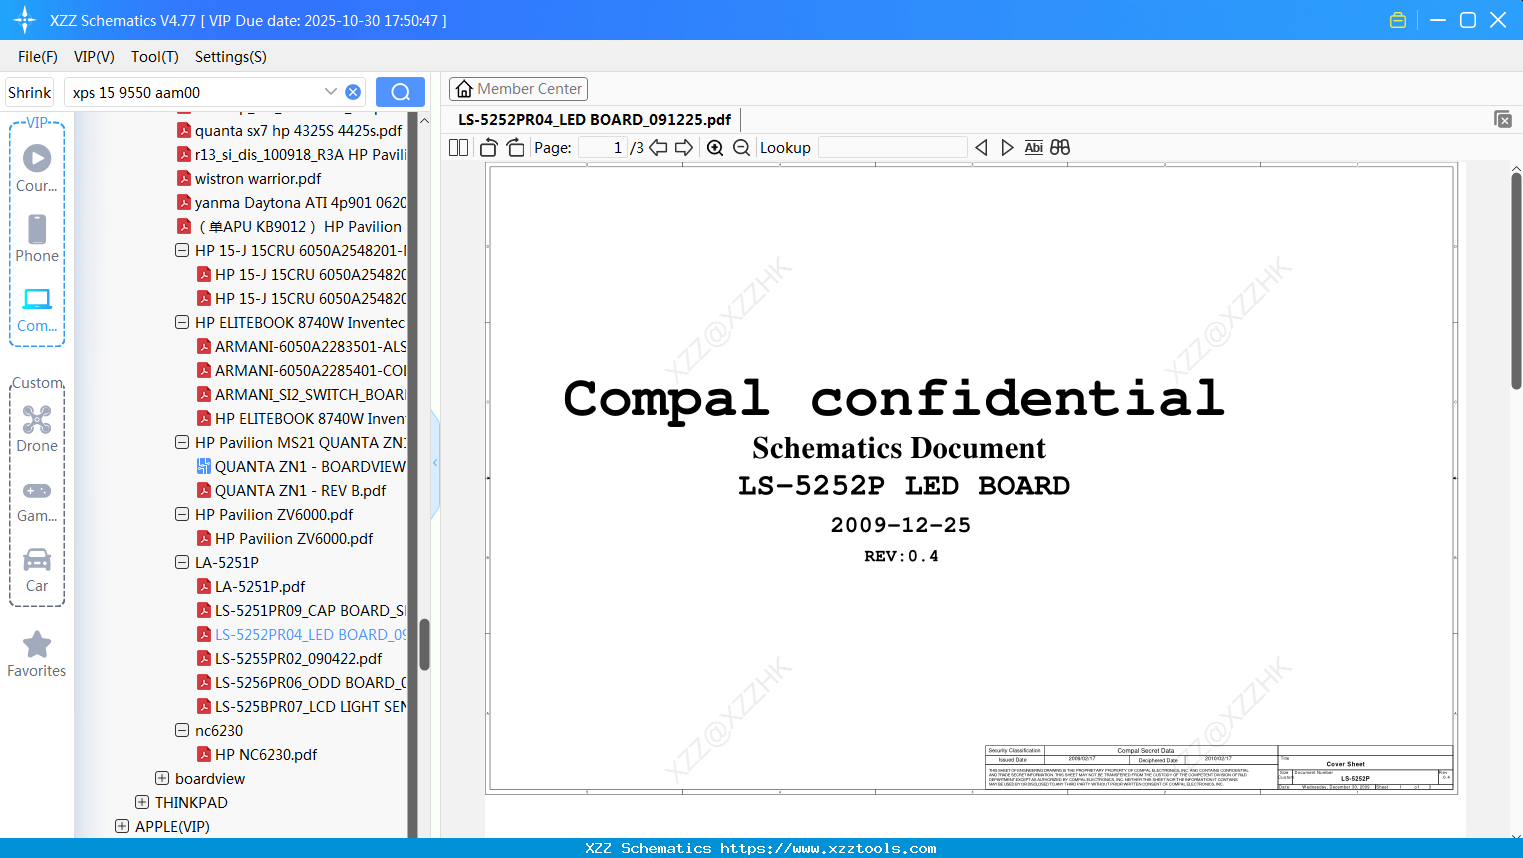Screen dimensions: 1523x858
Task: Collapse HP Pavilion ZV6000.pdf folder
Action: click(x=182, y=514)
